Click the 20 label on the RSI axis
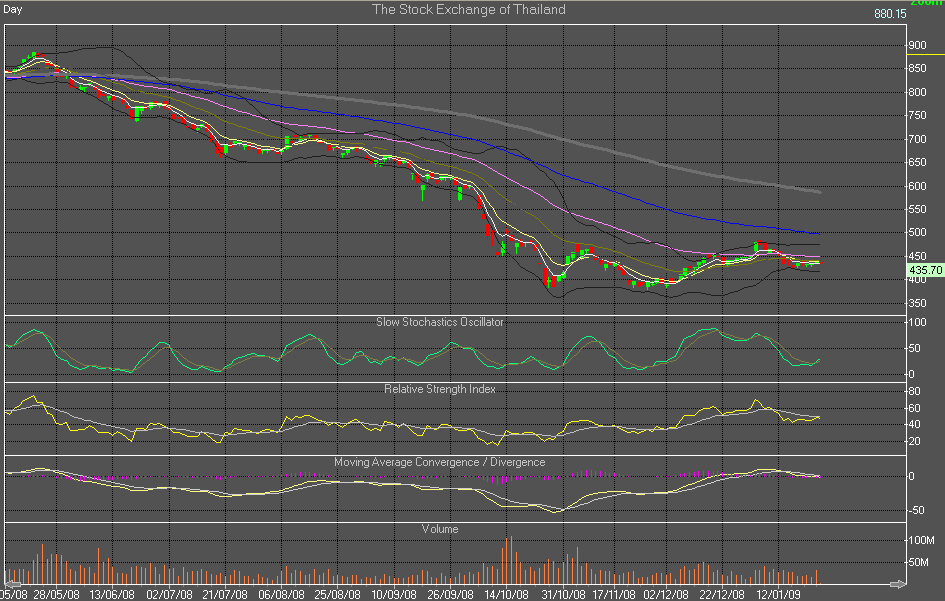 tap(914, 441)
